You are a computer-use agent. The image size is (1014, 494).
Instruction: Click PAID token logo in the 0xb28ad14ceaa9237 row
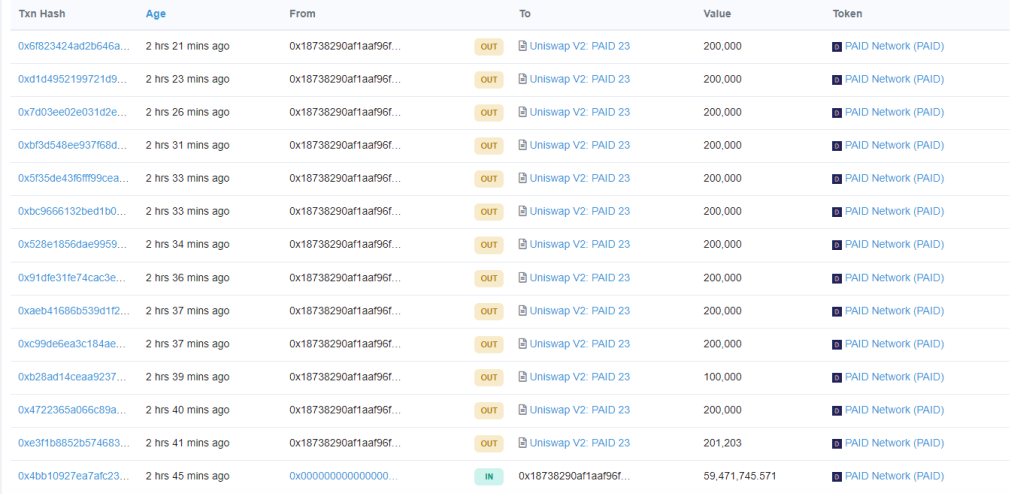(837, 377)
